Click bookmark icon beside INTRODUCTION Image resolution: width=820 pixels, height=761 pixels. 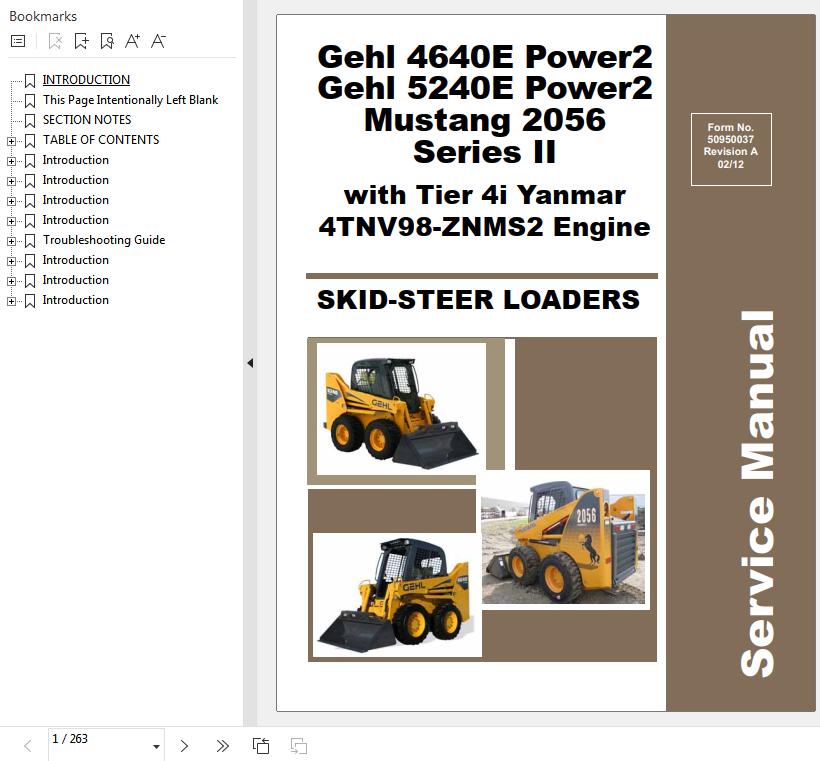tap(30, 81)
